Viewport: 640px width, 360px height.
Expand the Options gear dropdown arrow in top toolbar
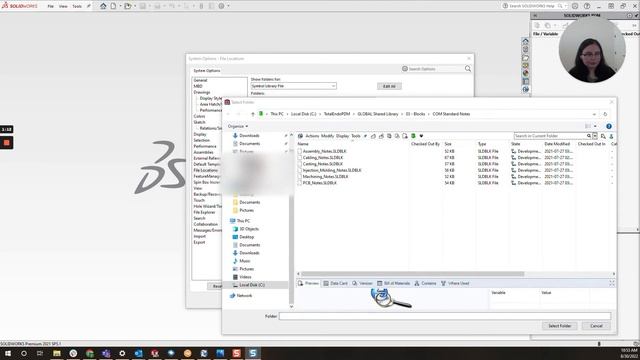click(228, 6)
